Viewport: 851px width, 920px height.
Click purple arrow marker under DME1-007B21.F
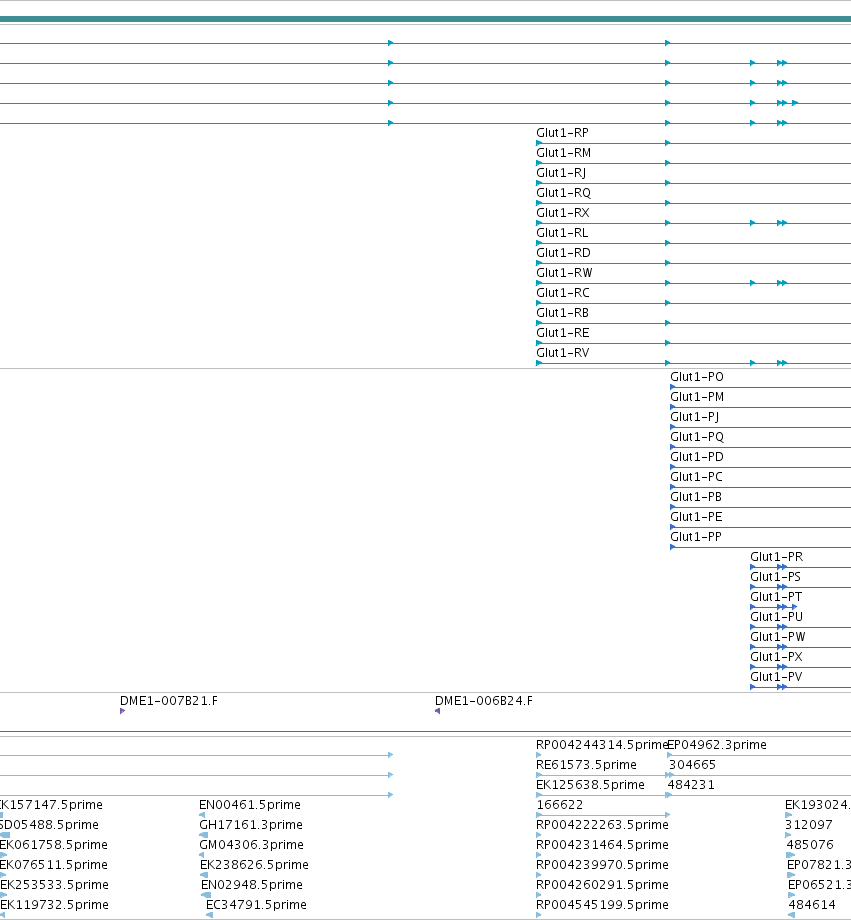tap(123, 711)
